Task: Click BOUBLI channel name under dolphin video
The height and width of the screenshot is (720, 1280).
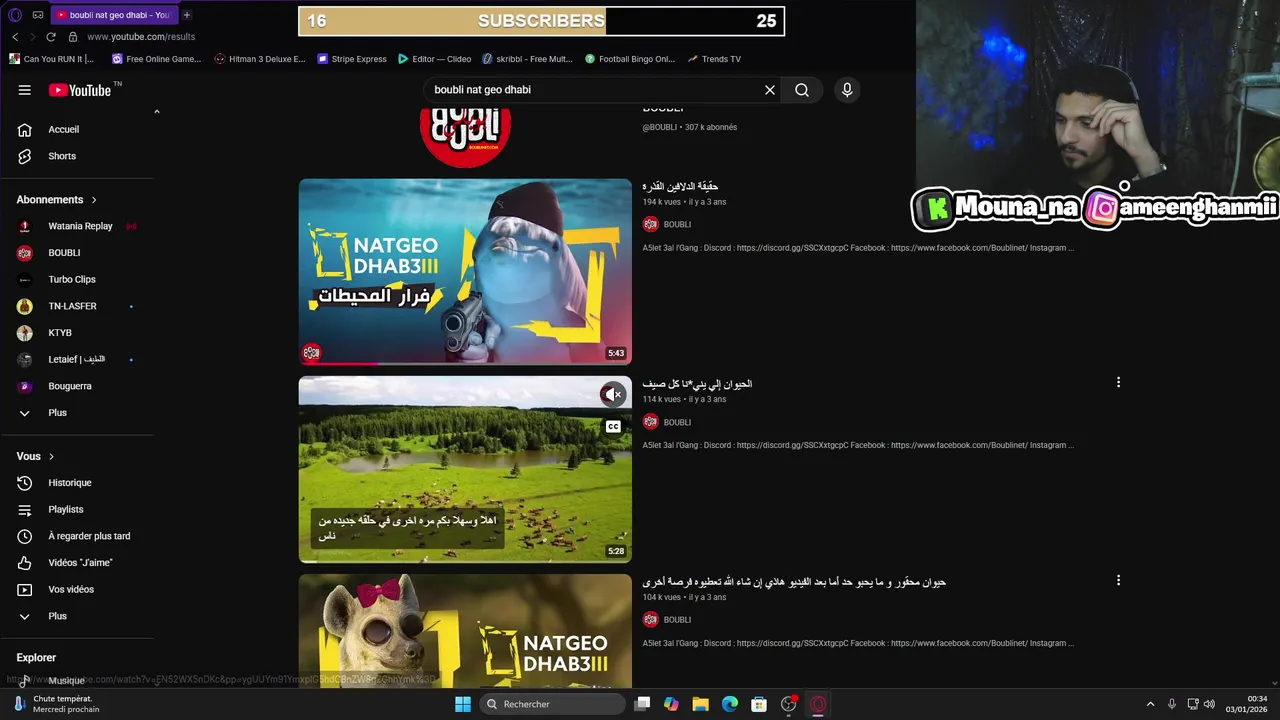Action: [x=677, y=225]
